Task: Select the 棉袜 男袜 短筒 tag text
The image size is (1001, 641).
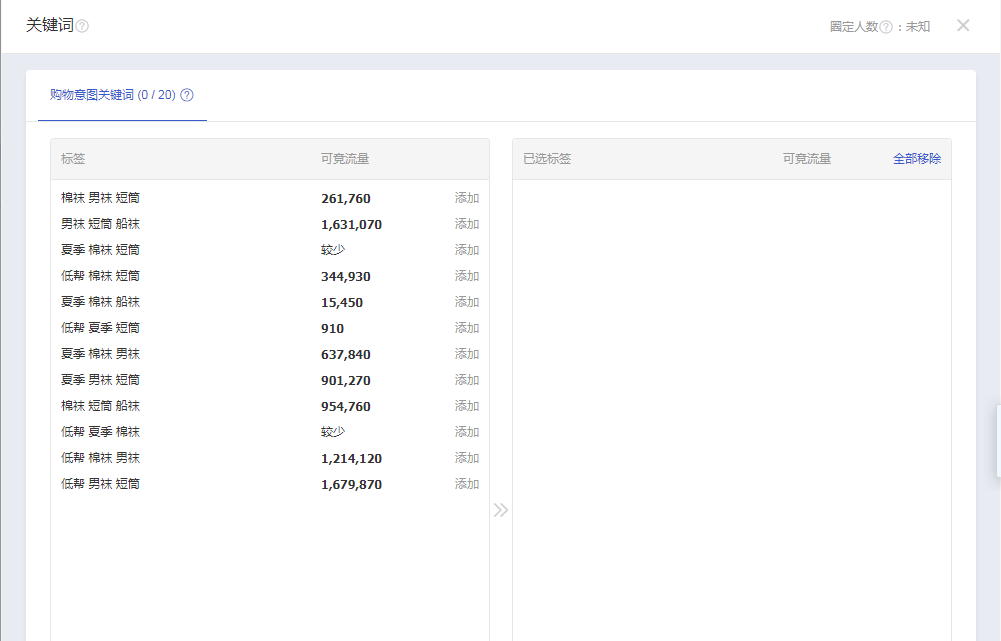Action: tap(100, 198)
